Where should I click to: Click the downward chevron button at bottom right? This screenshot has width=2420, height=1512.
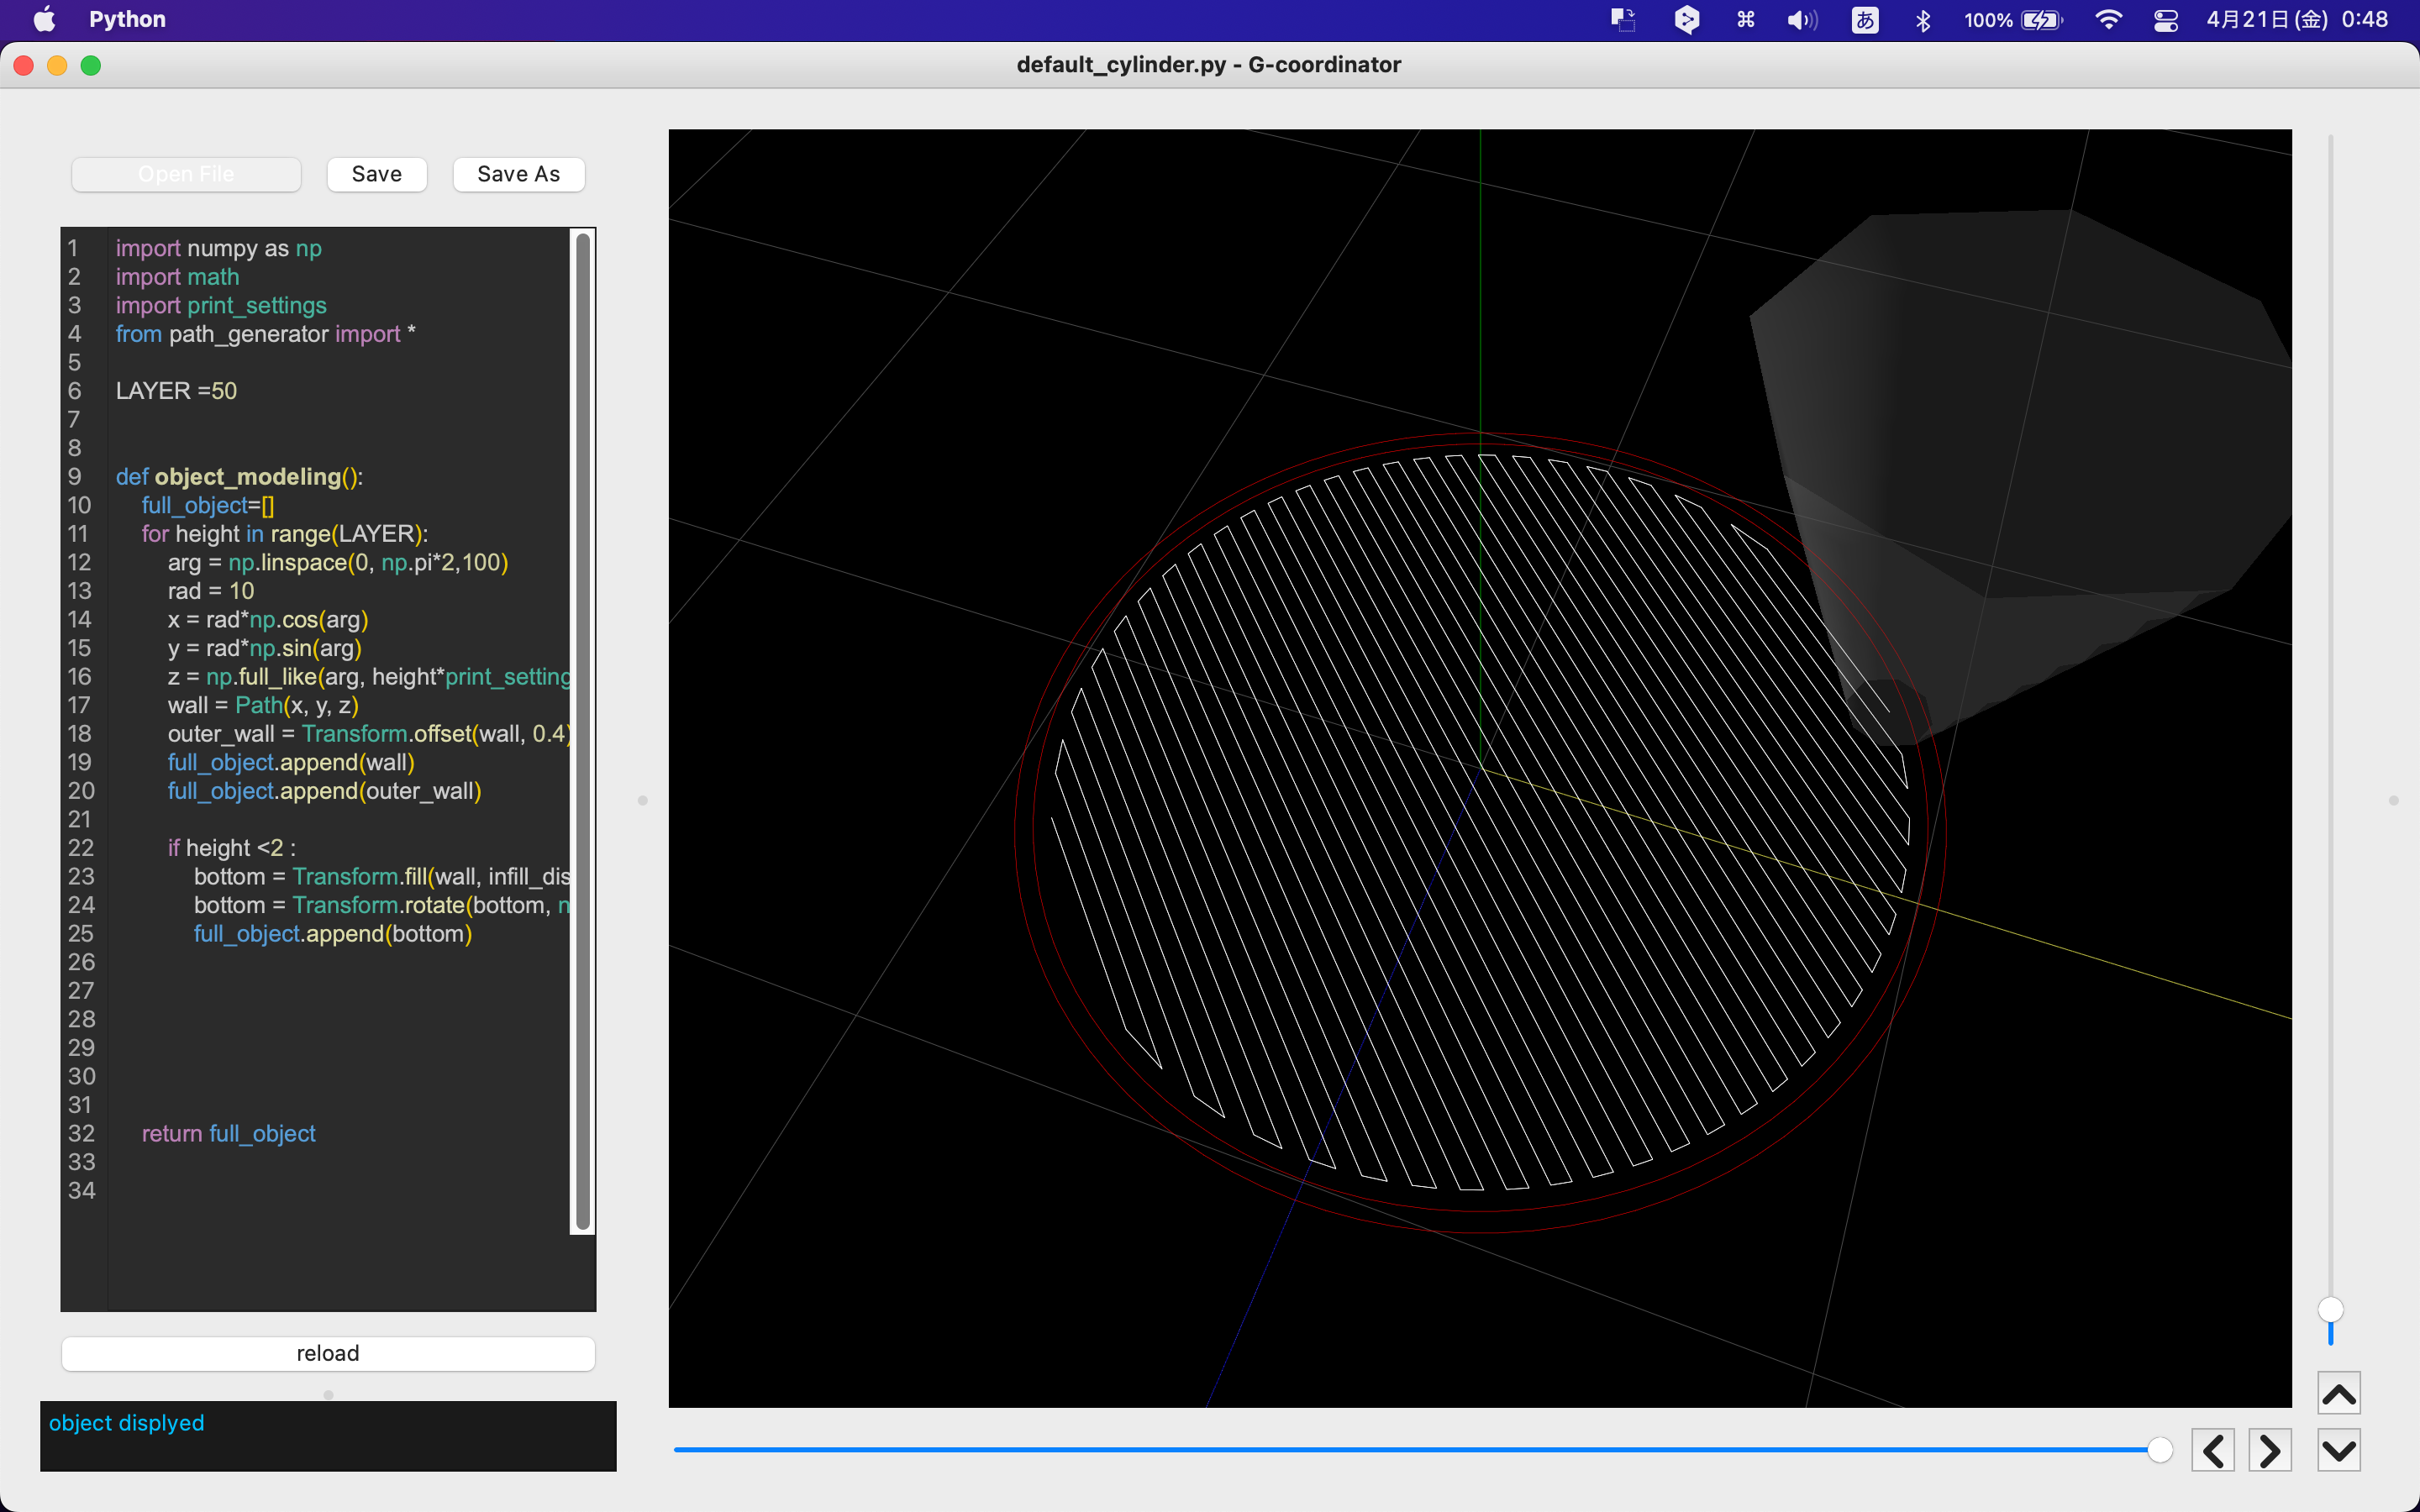point(2339,1449)
